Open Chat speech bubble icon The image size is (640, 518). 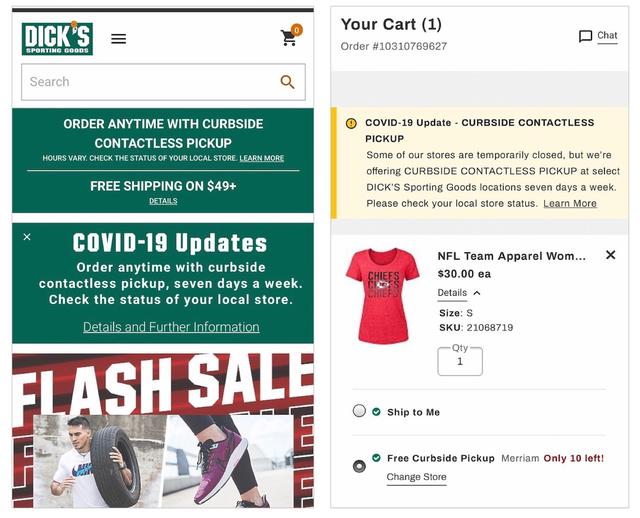click(x=586, y=36)
